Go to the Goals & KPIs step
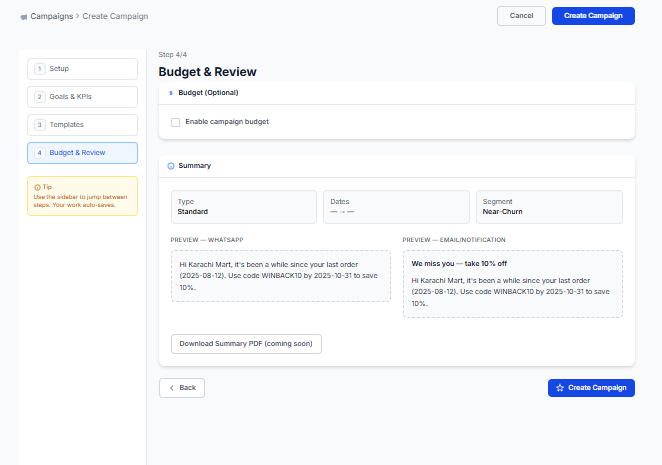Screen dimensions: 662x465 82,97
